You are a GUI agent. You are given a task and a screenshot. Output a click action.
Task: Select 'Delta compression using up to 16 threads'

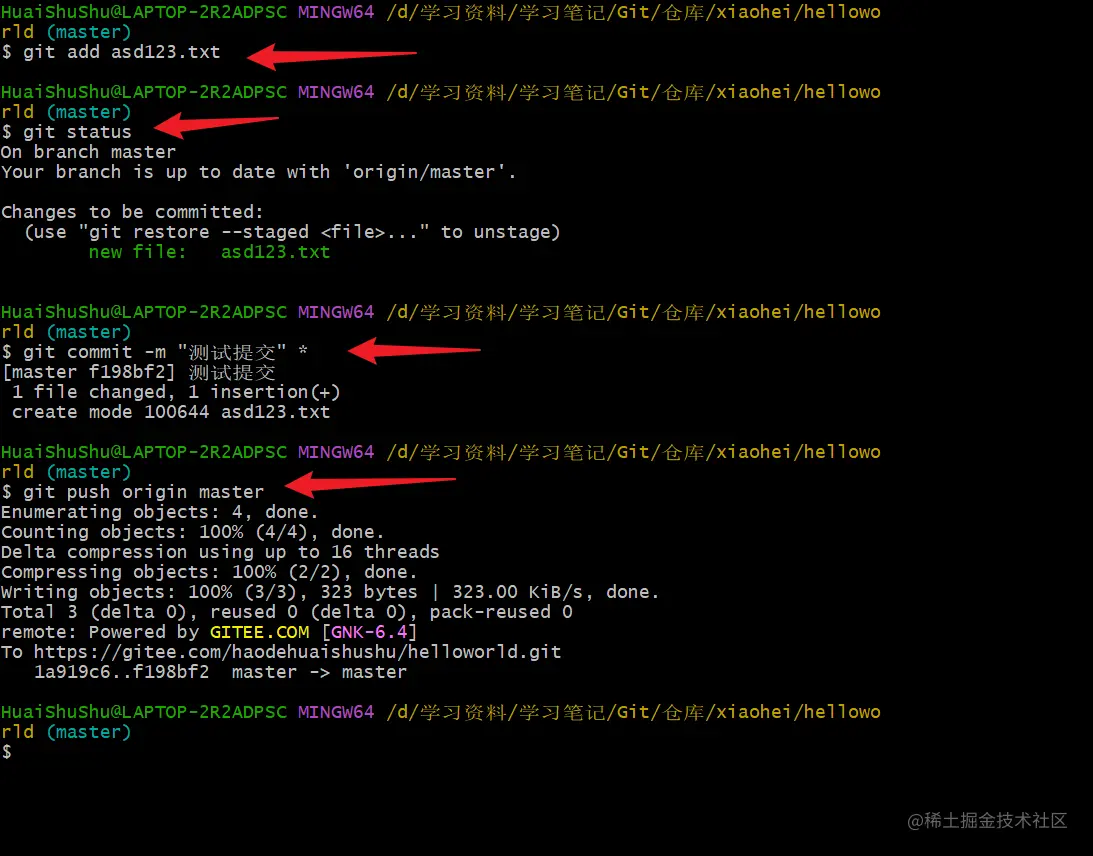click(220, 553)
